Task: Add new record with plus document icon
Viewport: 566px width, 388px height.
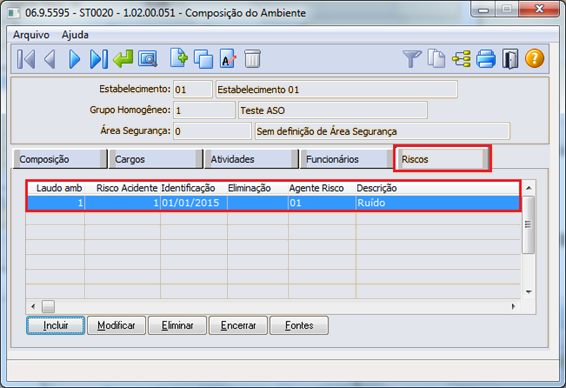Action: [179, 58]
